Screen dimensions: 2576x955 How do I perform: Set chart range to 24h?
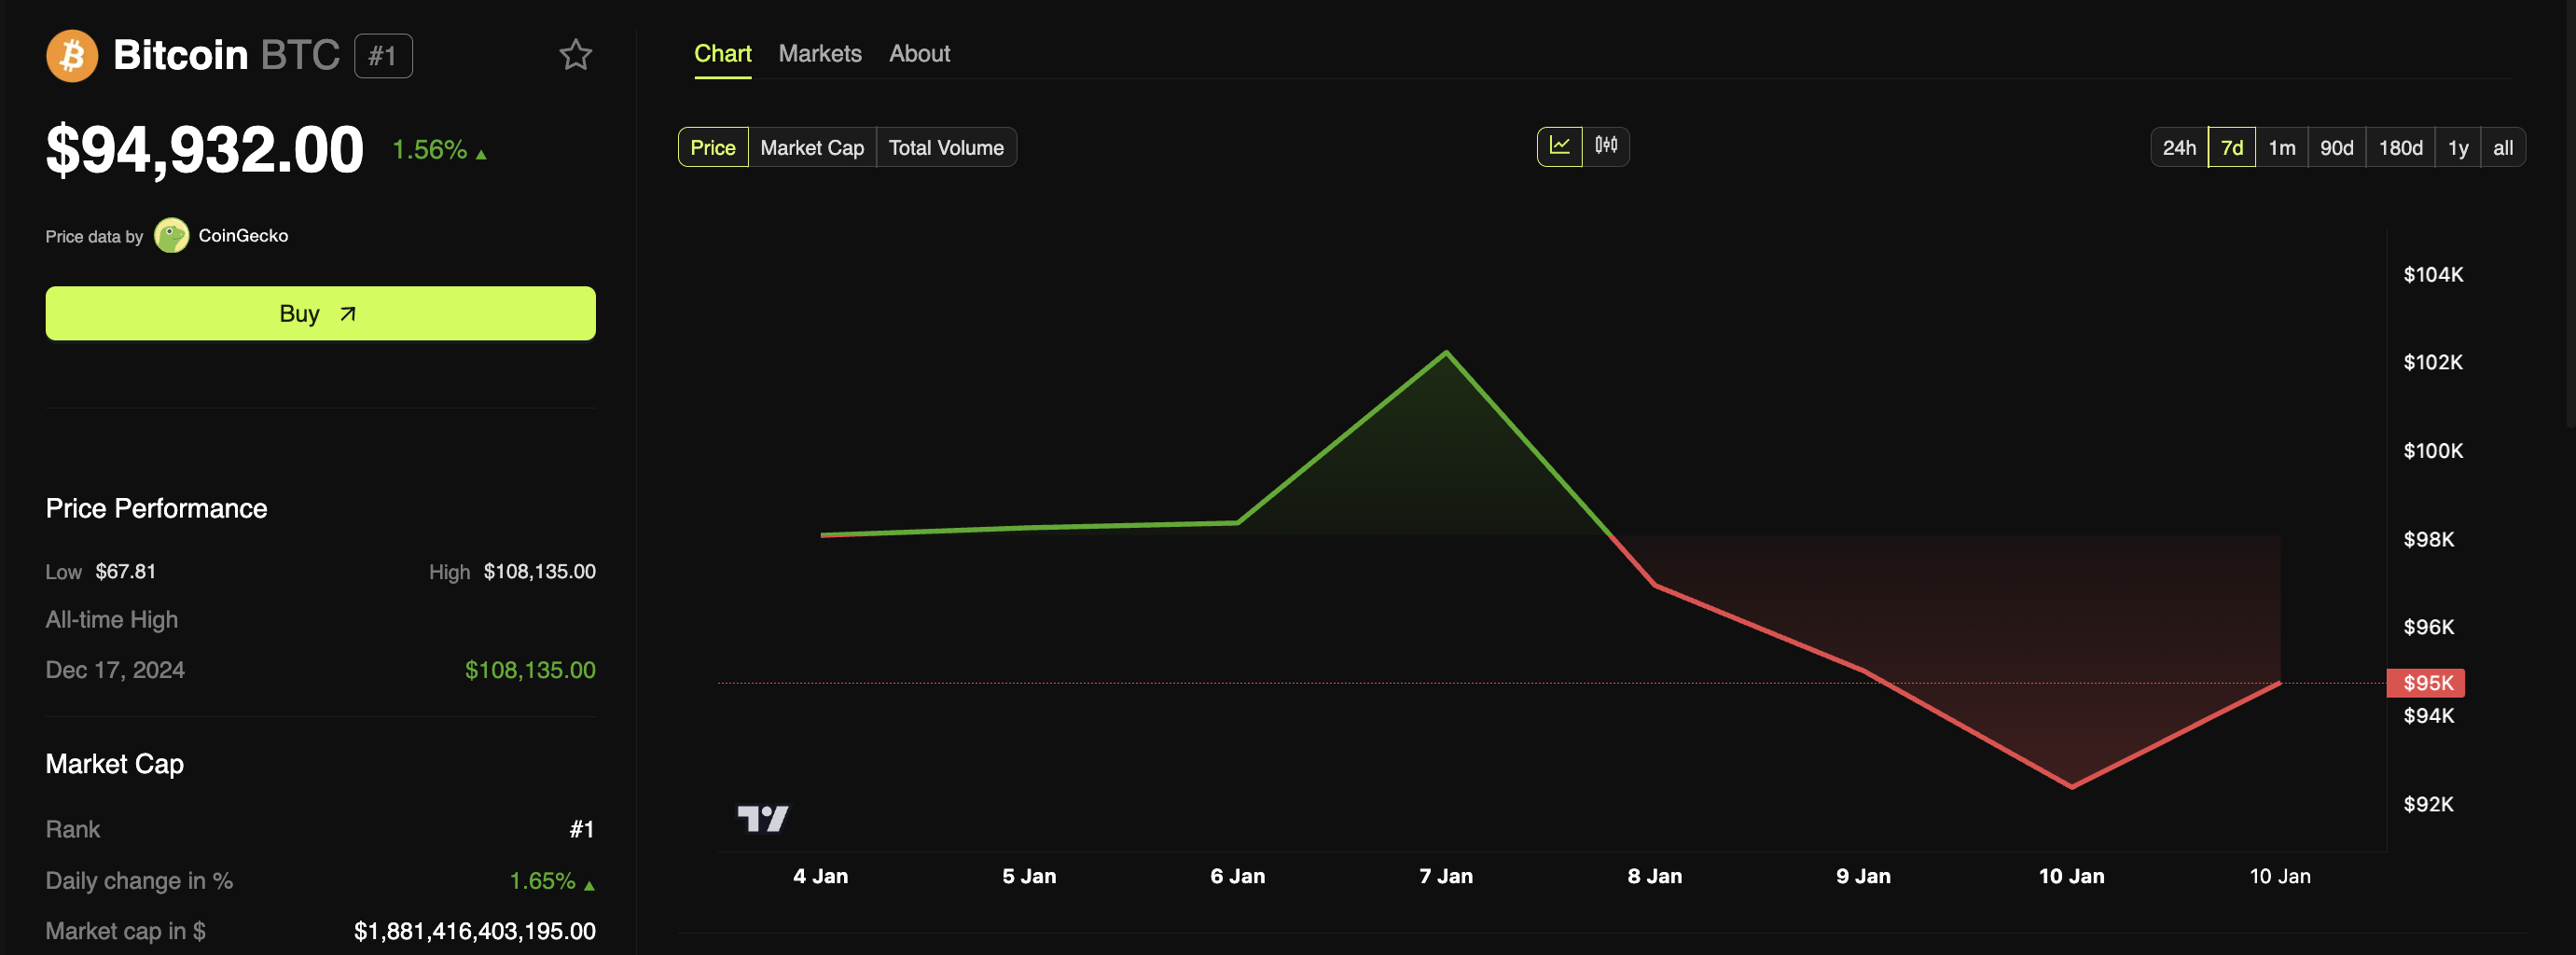pos(2178,148)
